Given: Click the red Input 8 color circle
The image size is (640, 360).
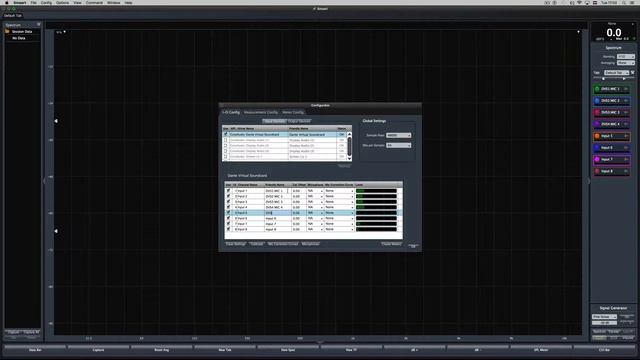Looking at the screenshot, I should (x=597, y=171).
